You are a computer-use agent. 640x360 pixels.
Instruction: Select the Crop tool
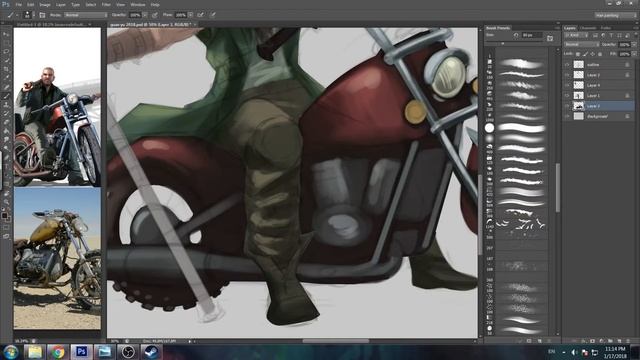coord(6,69)
